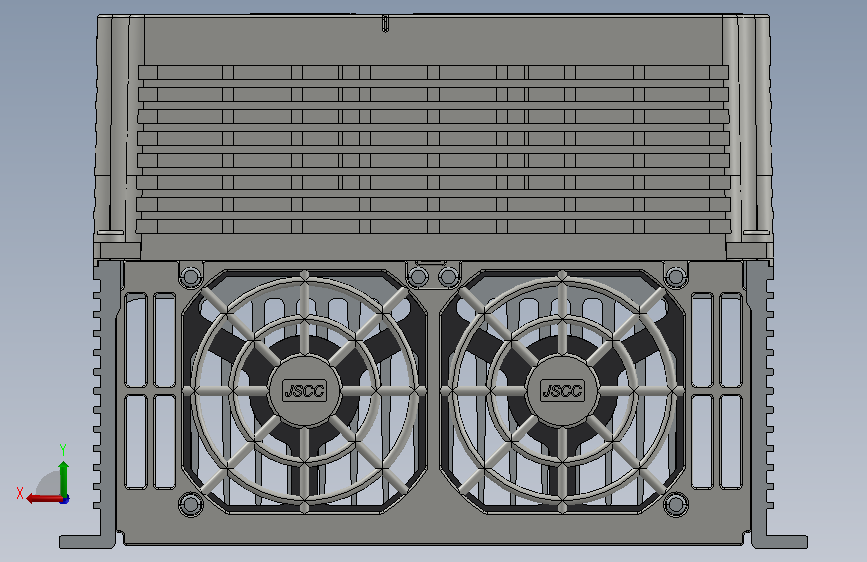Click the blue Z axis dot of the triad
This screenshot has width=867, height=562.
point(65,499)
